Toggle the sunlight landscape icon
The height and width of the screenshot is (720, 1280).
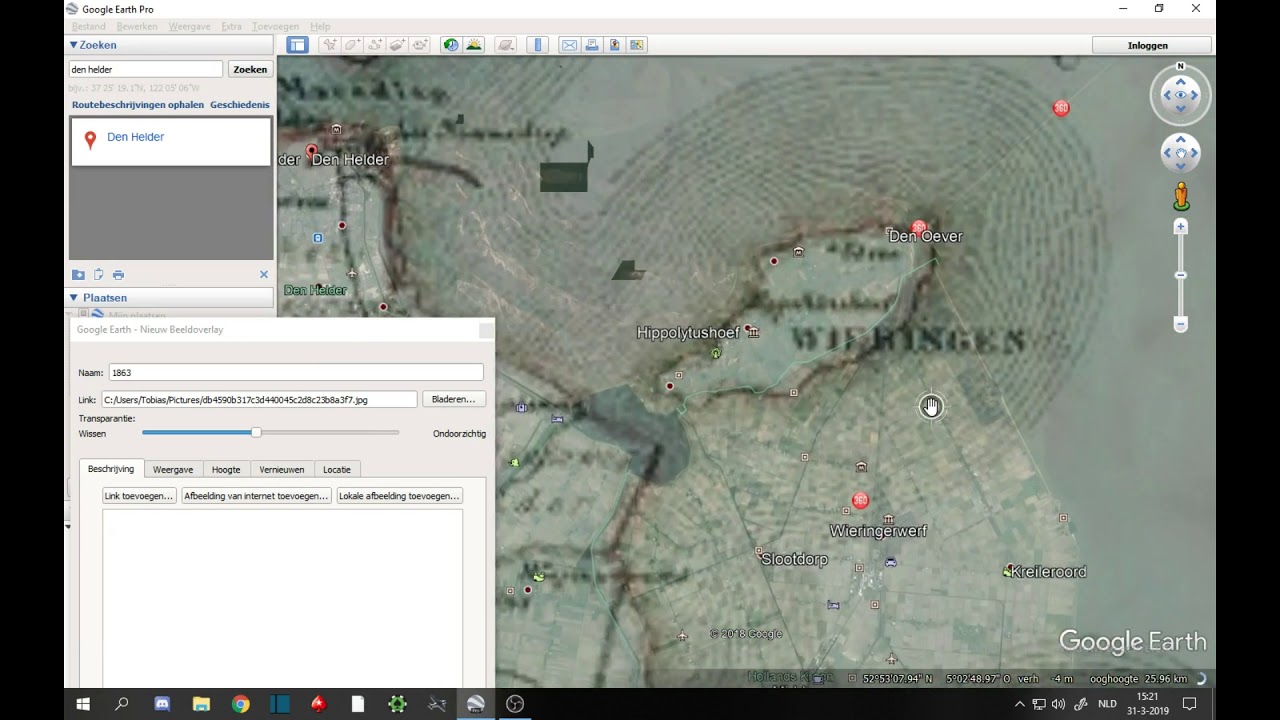pos(474,45)
